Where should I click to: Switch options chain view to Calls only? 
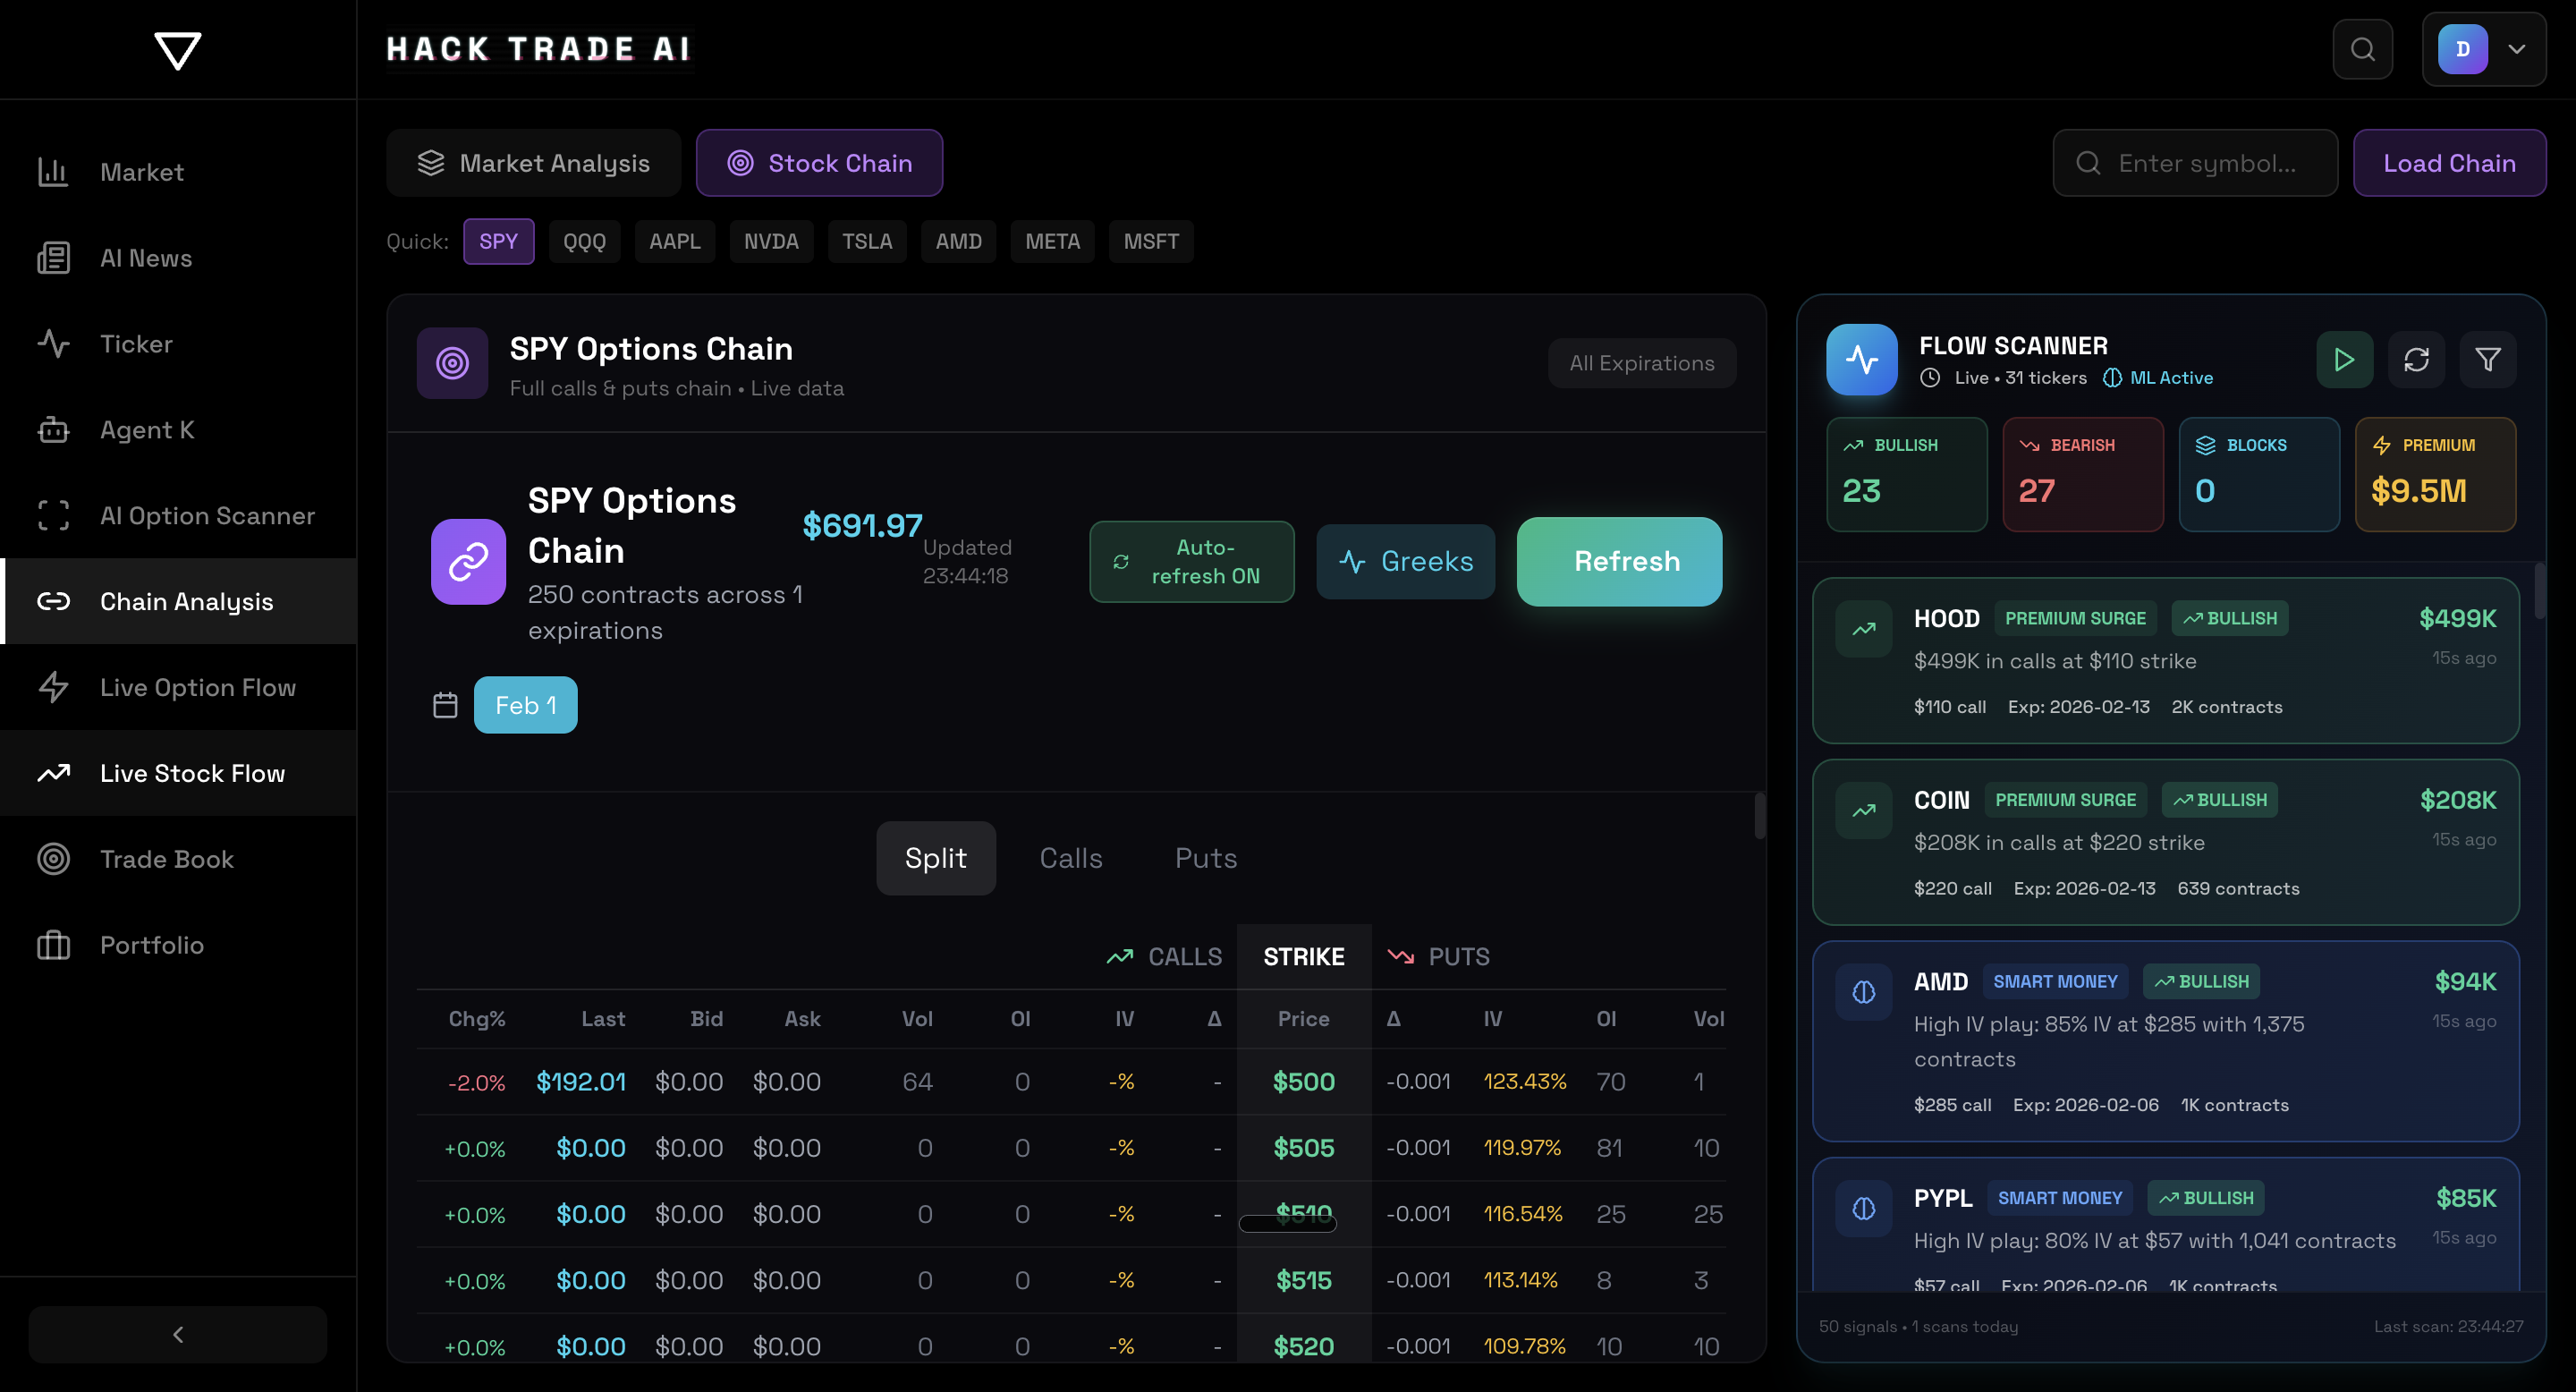coord(1071,858)
